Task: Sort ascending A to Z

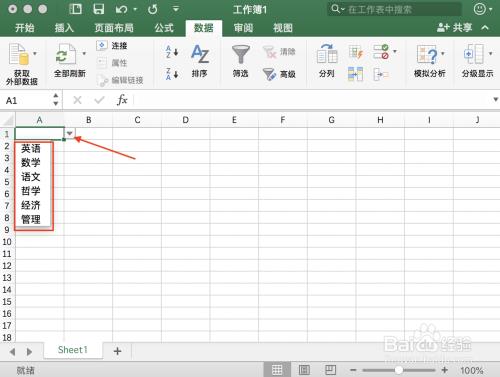Action: pyautogui.click(x=172, y=52)
